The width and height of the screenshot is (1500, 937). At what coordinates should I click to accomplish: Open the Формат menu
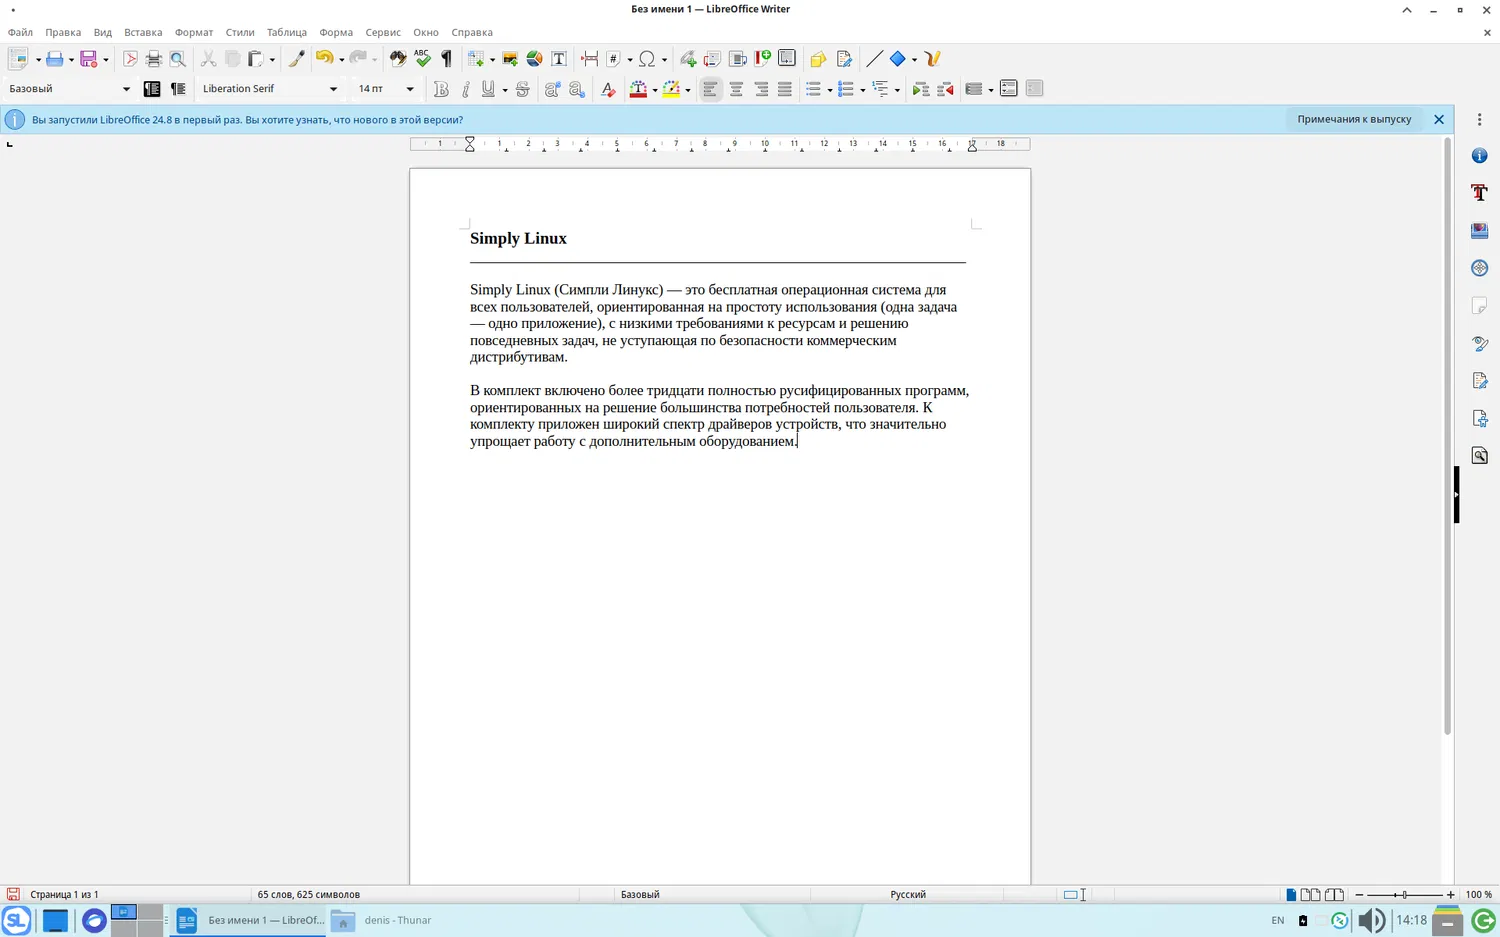(194, 32)
